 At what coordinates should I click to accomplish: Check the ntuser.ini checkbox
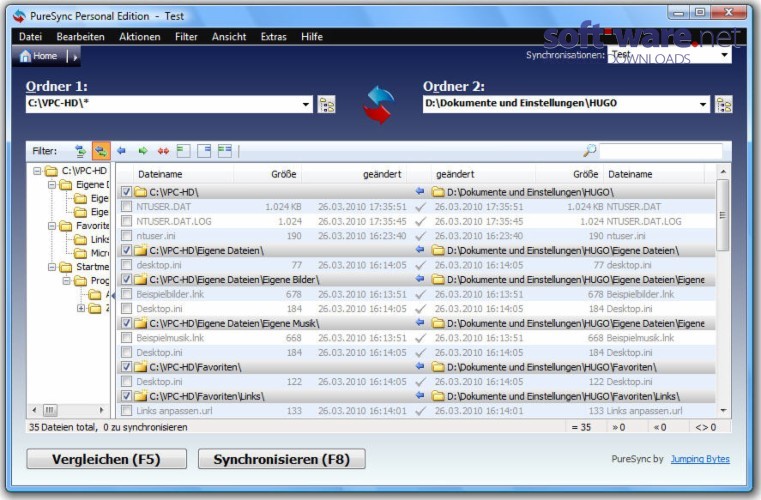[x=126, y=236]
